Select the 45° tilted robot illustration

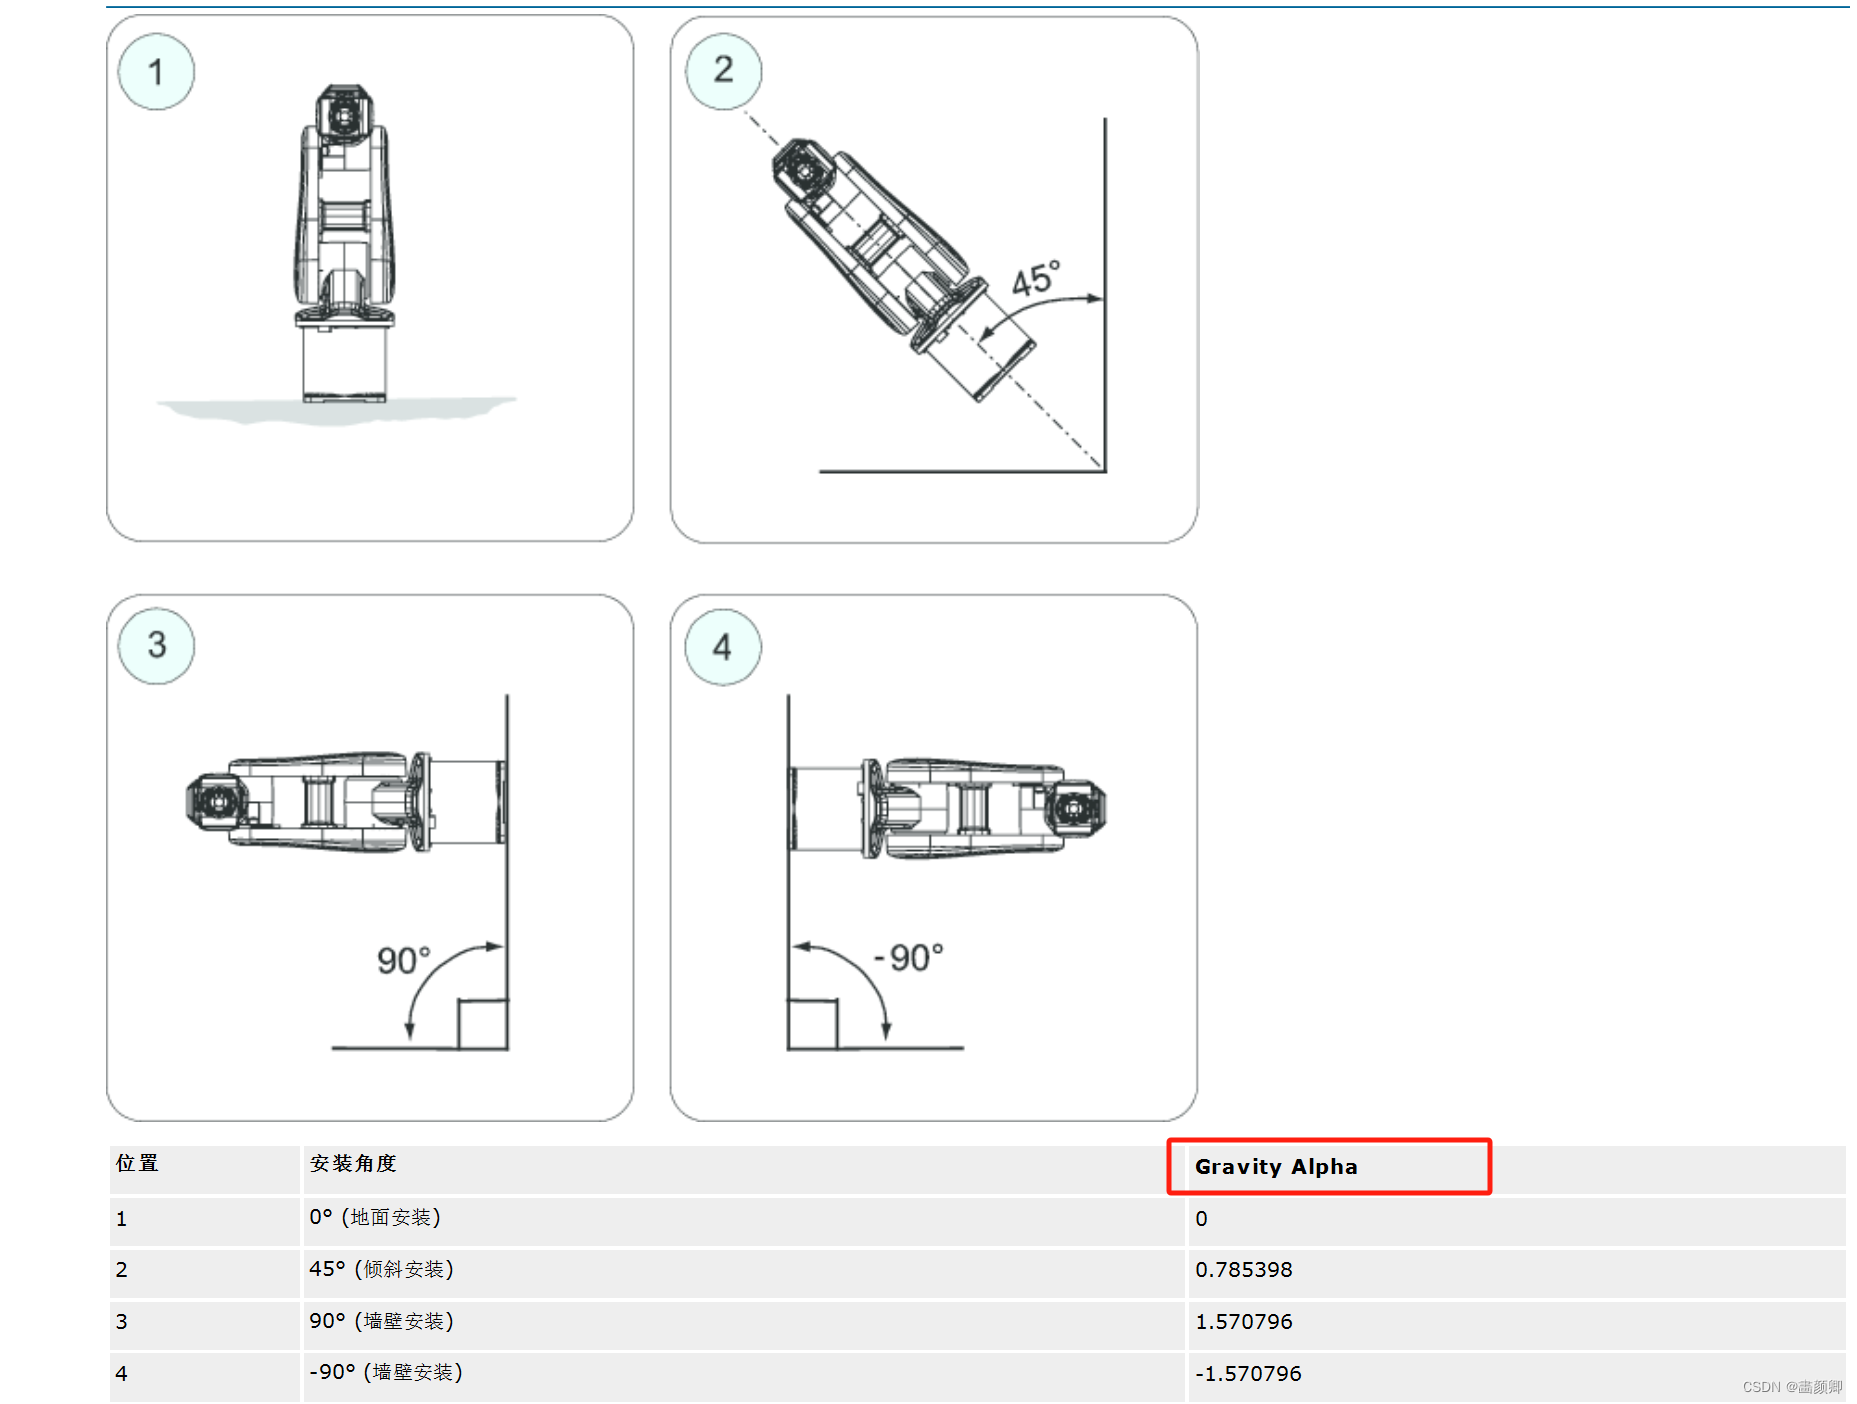902,270
